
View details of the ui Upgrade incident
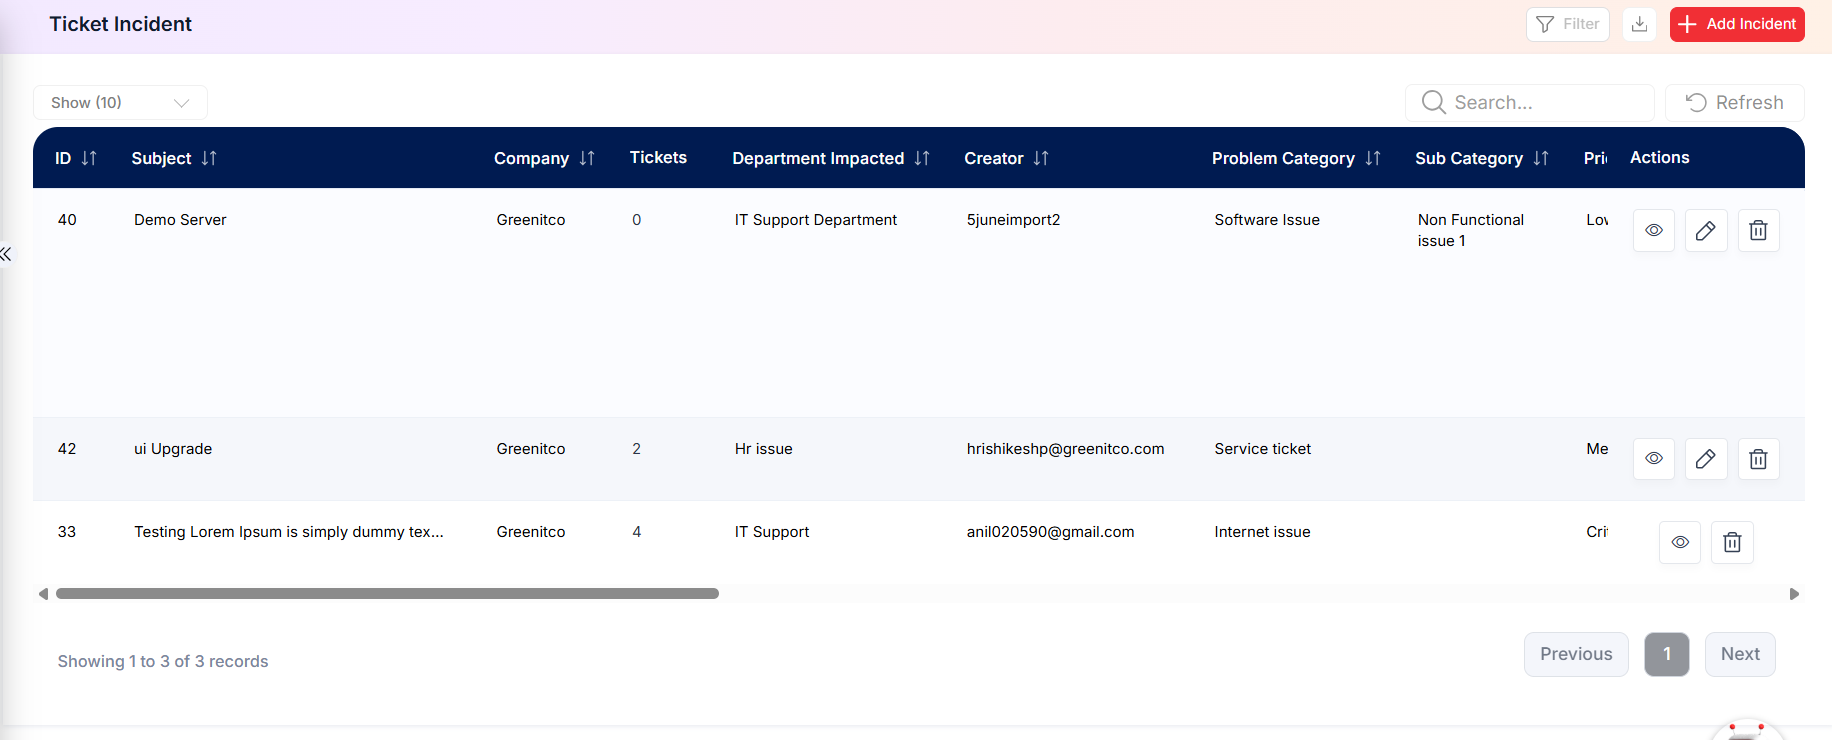[1654, 459]
